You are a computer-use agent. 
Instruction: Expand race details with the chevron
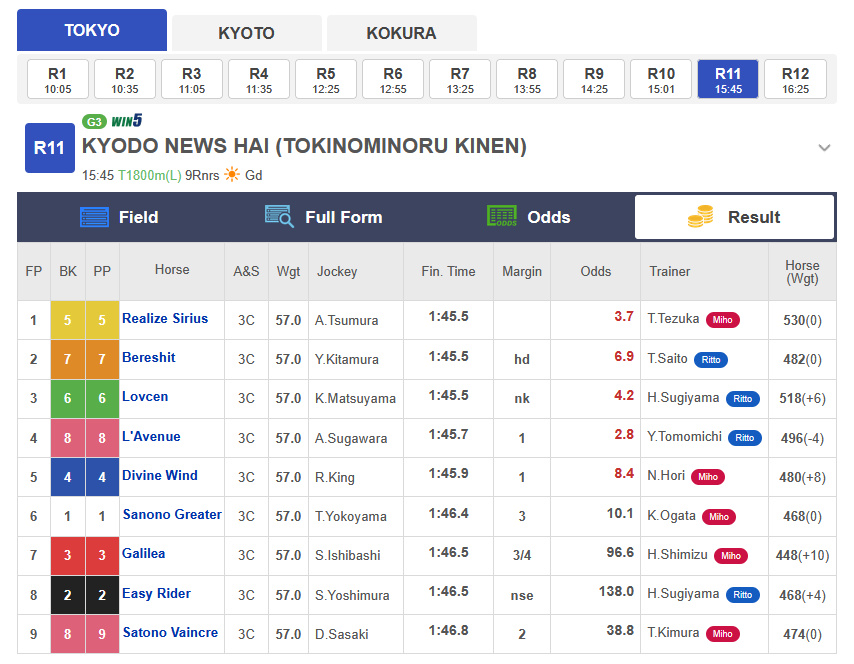(x=824, y=148)
